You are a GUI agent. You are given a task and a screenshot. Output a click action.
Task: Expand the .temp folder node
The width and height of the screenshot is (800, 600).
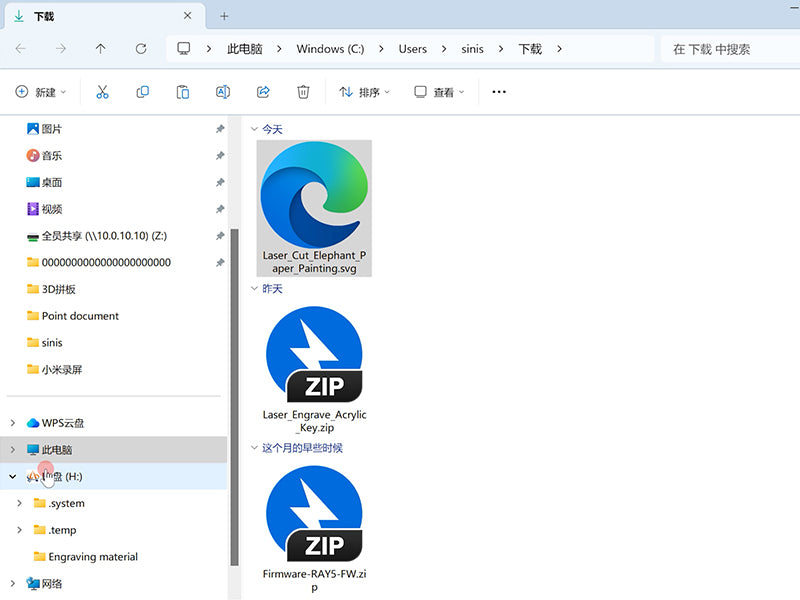[19, 530]
